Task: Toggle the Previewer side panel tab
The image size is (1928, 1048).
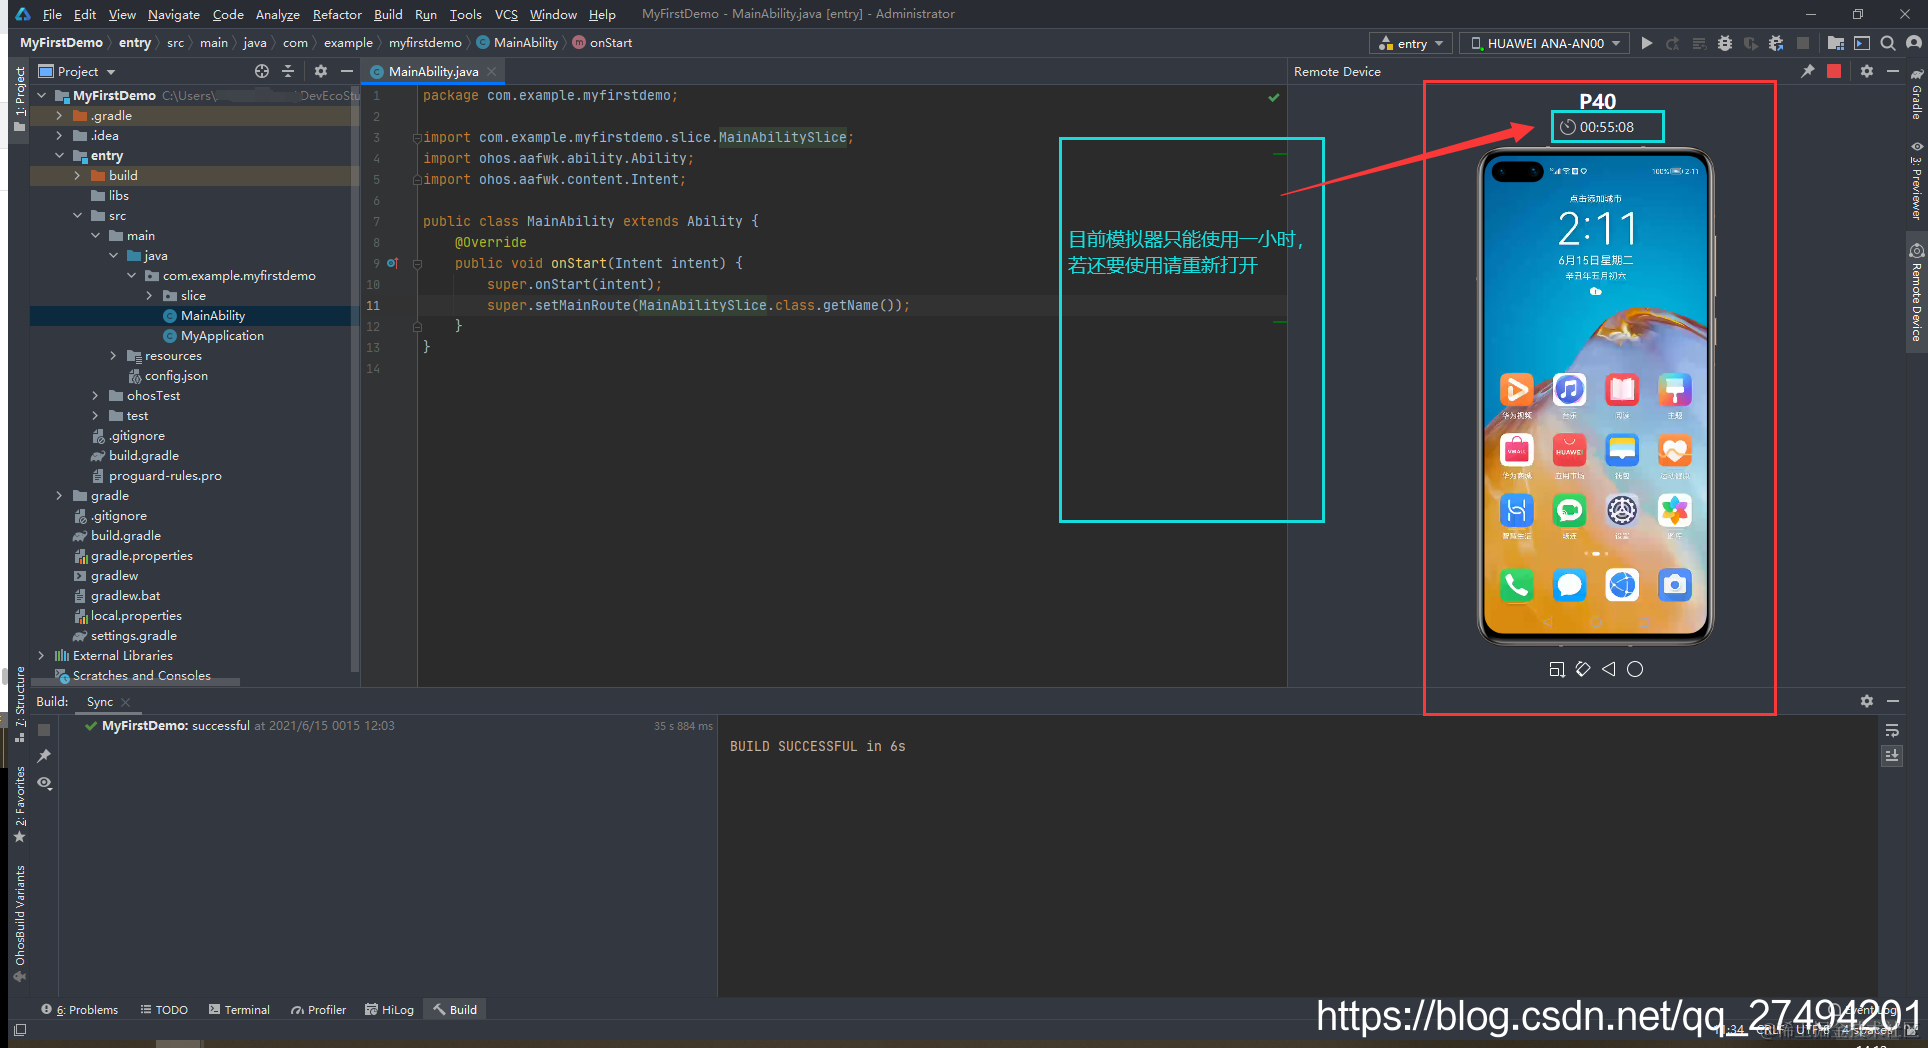Action: click(1917, 181)
